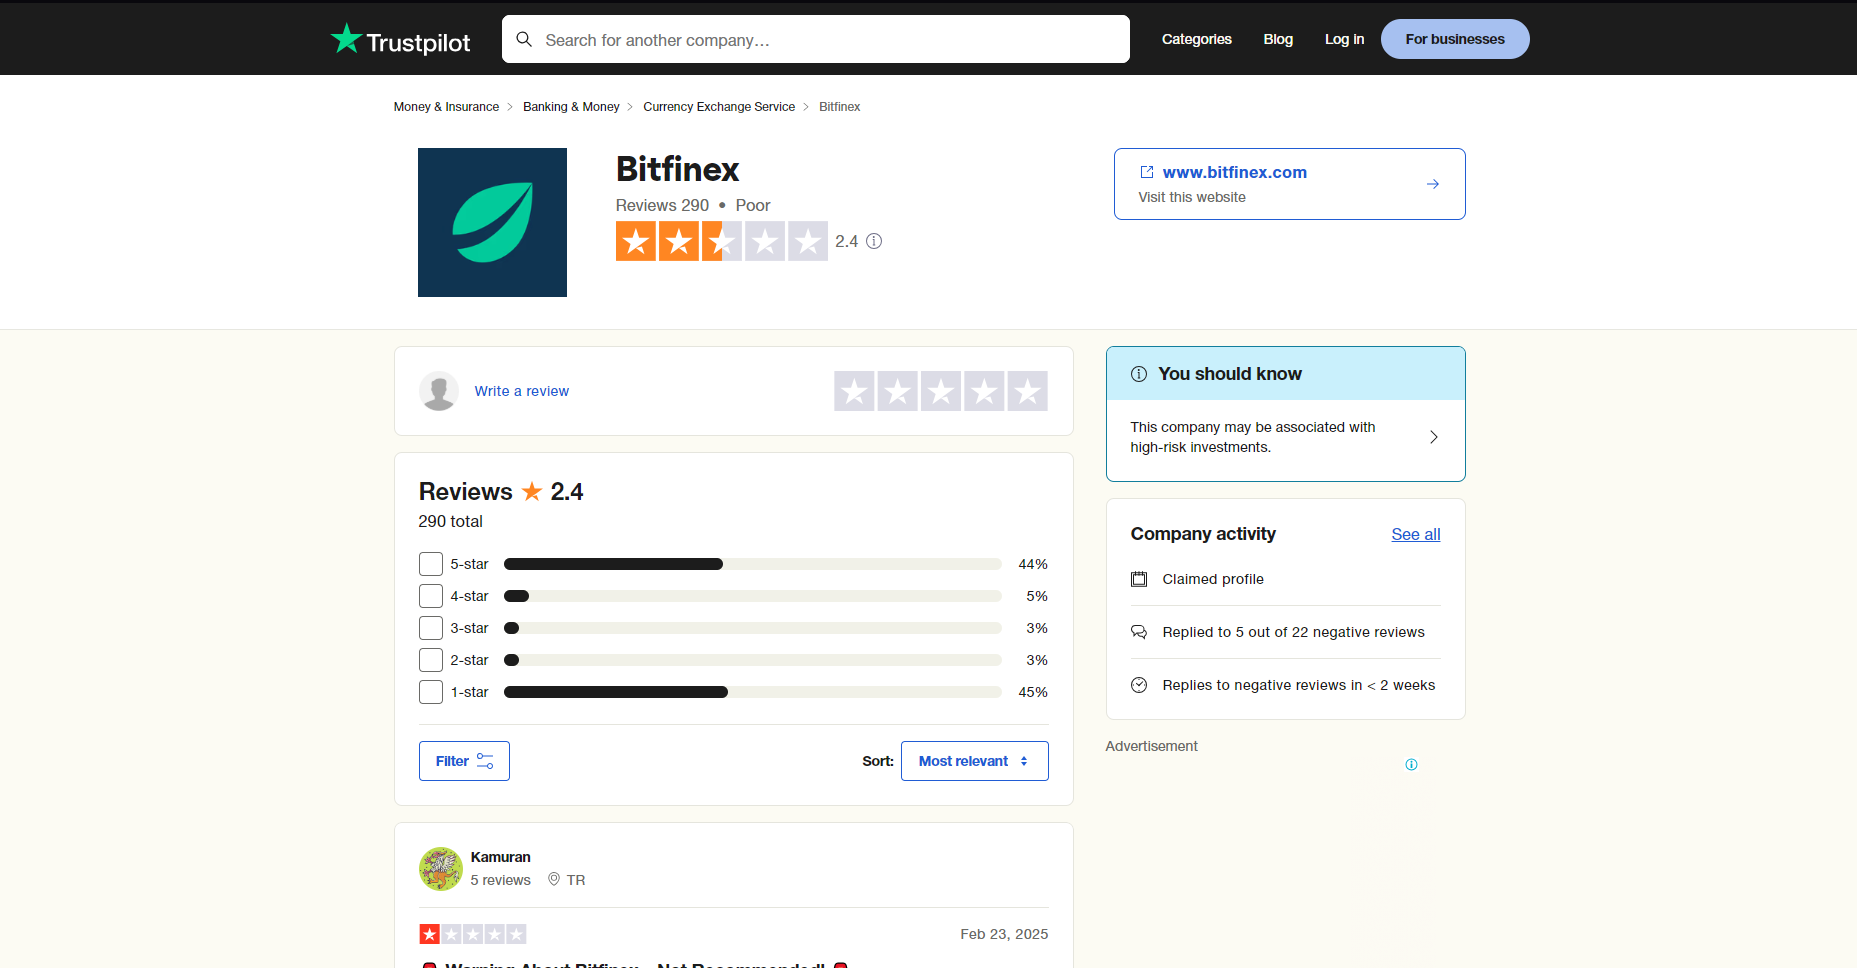Click the 2-star percentage bar
Viewport: 1857px width, 968px height.
(x=753, y=660)
